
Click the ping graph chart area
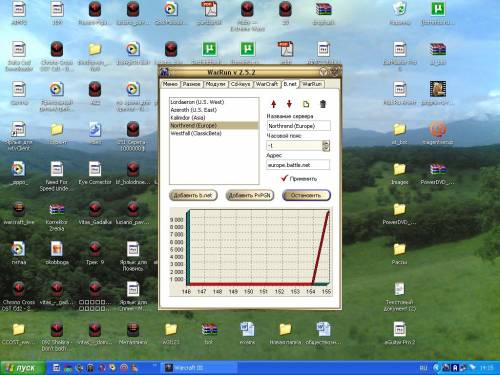250,252
